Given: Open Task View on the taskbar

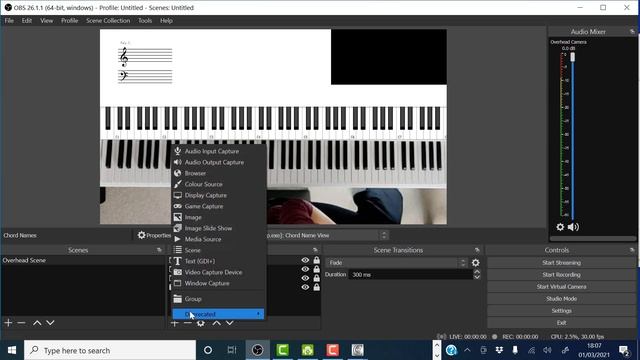Looking at the screenshot, I should (232, 350).
